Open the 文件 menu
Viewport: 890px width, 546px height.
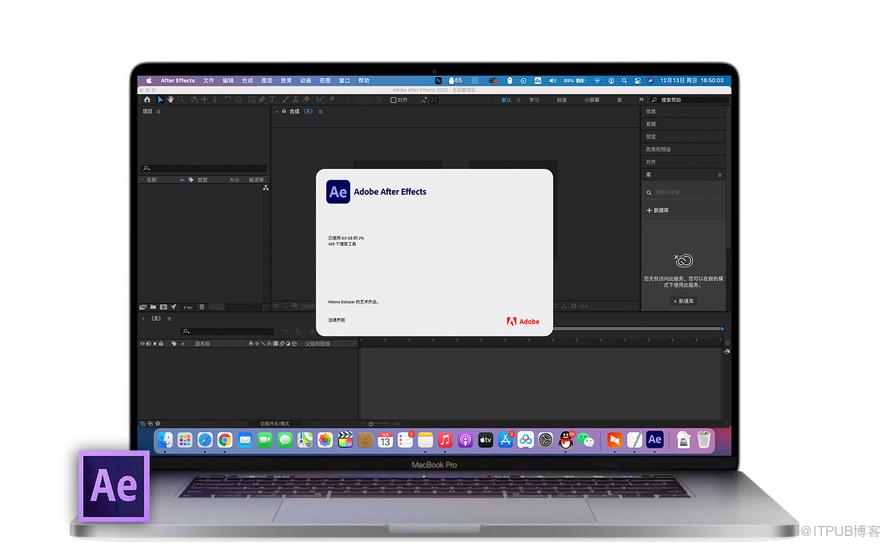tap(209, 81)
